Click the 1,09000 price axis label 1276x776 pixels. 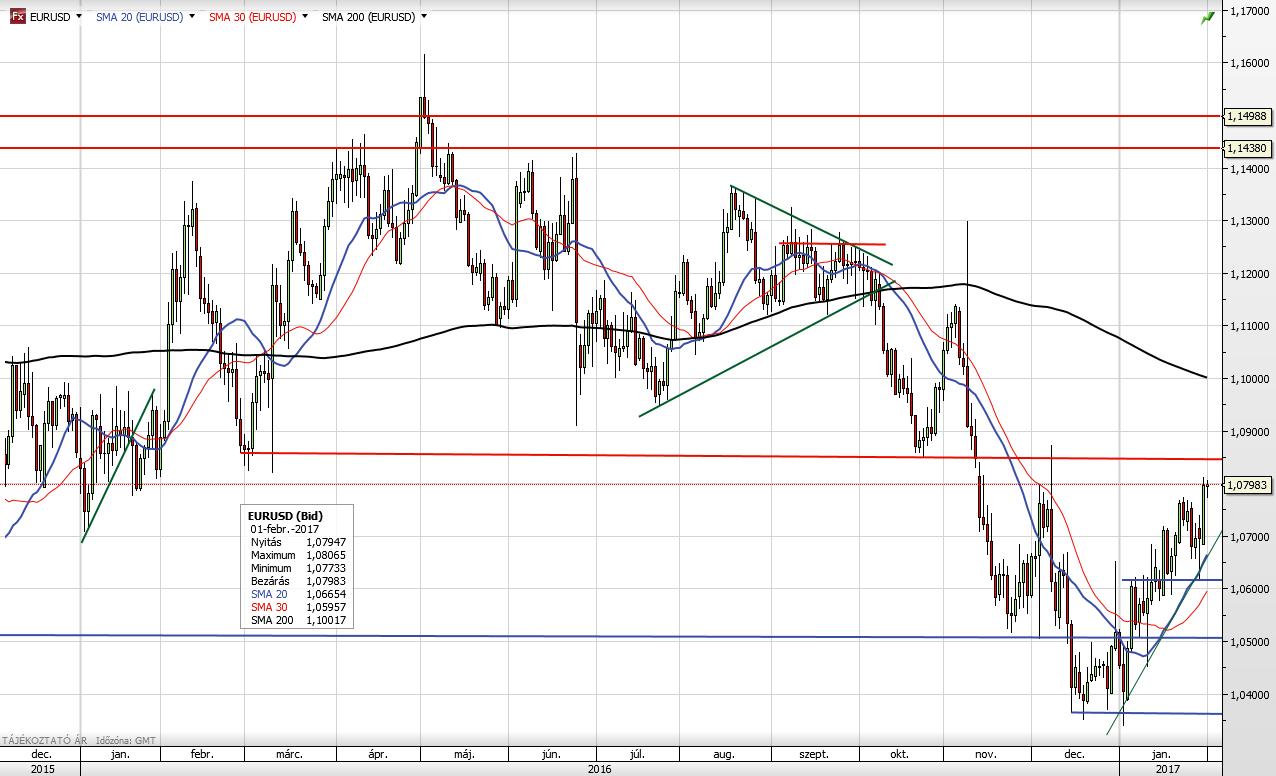click(1250, 432)
